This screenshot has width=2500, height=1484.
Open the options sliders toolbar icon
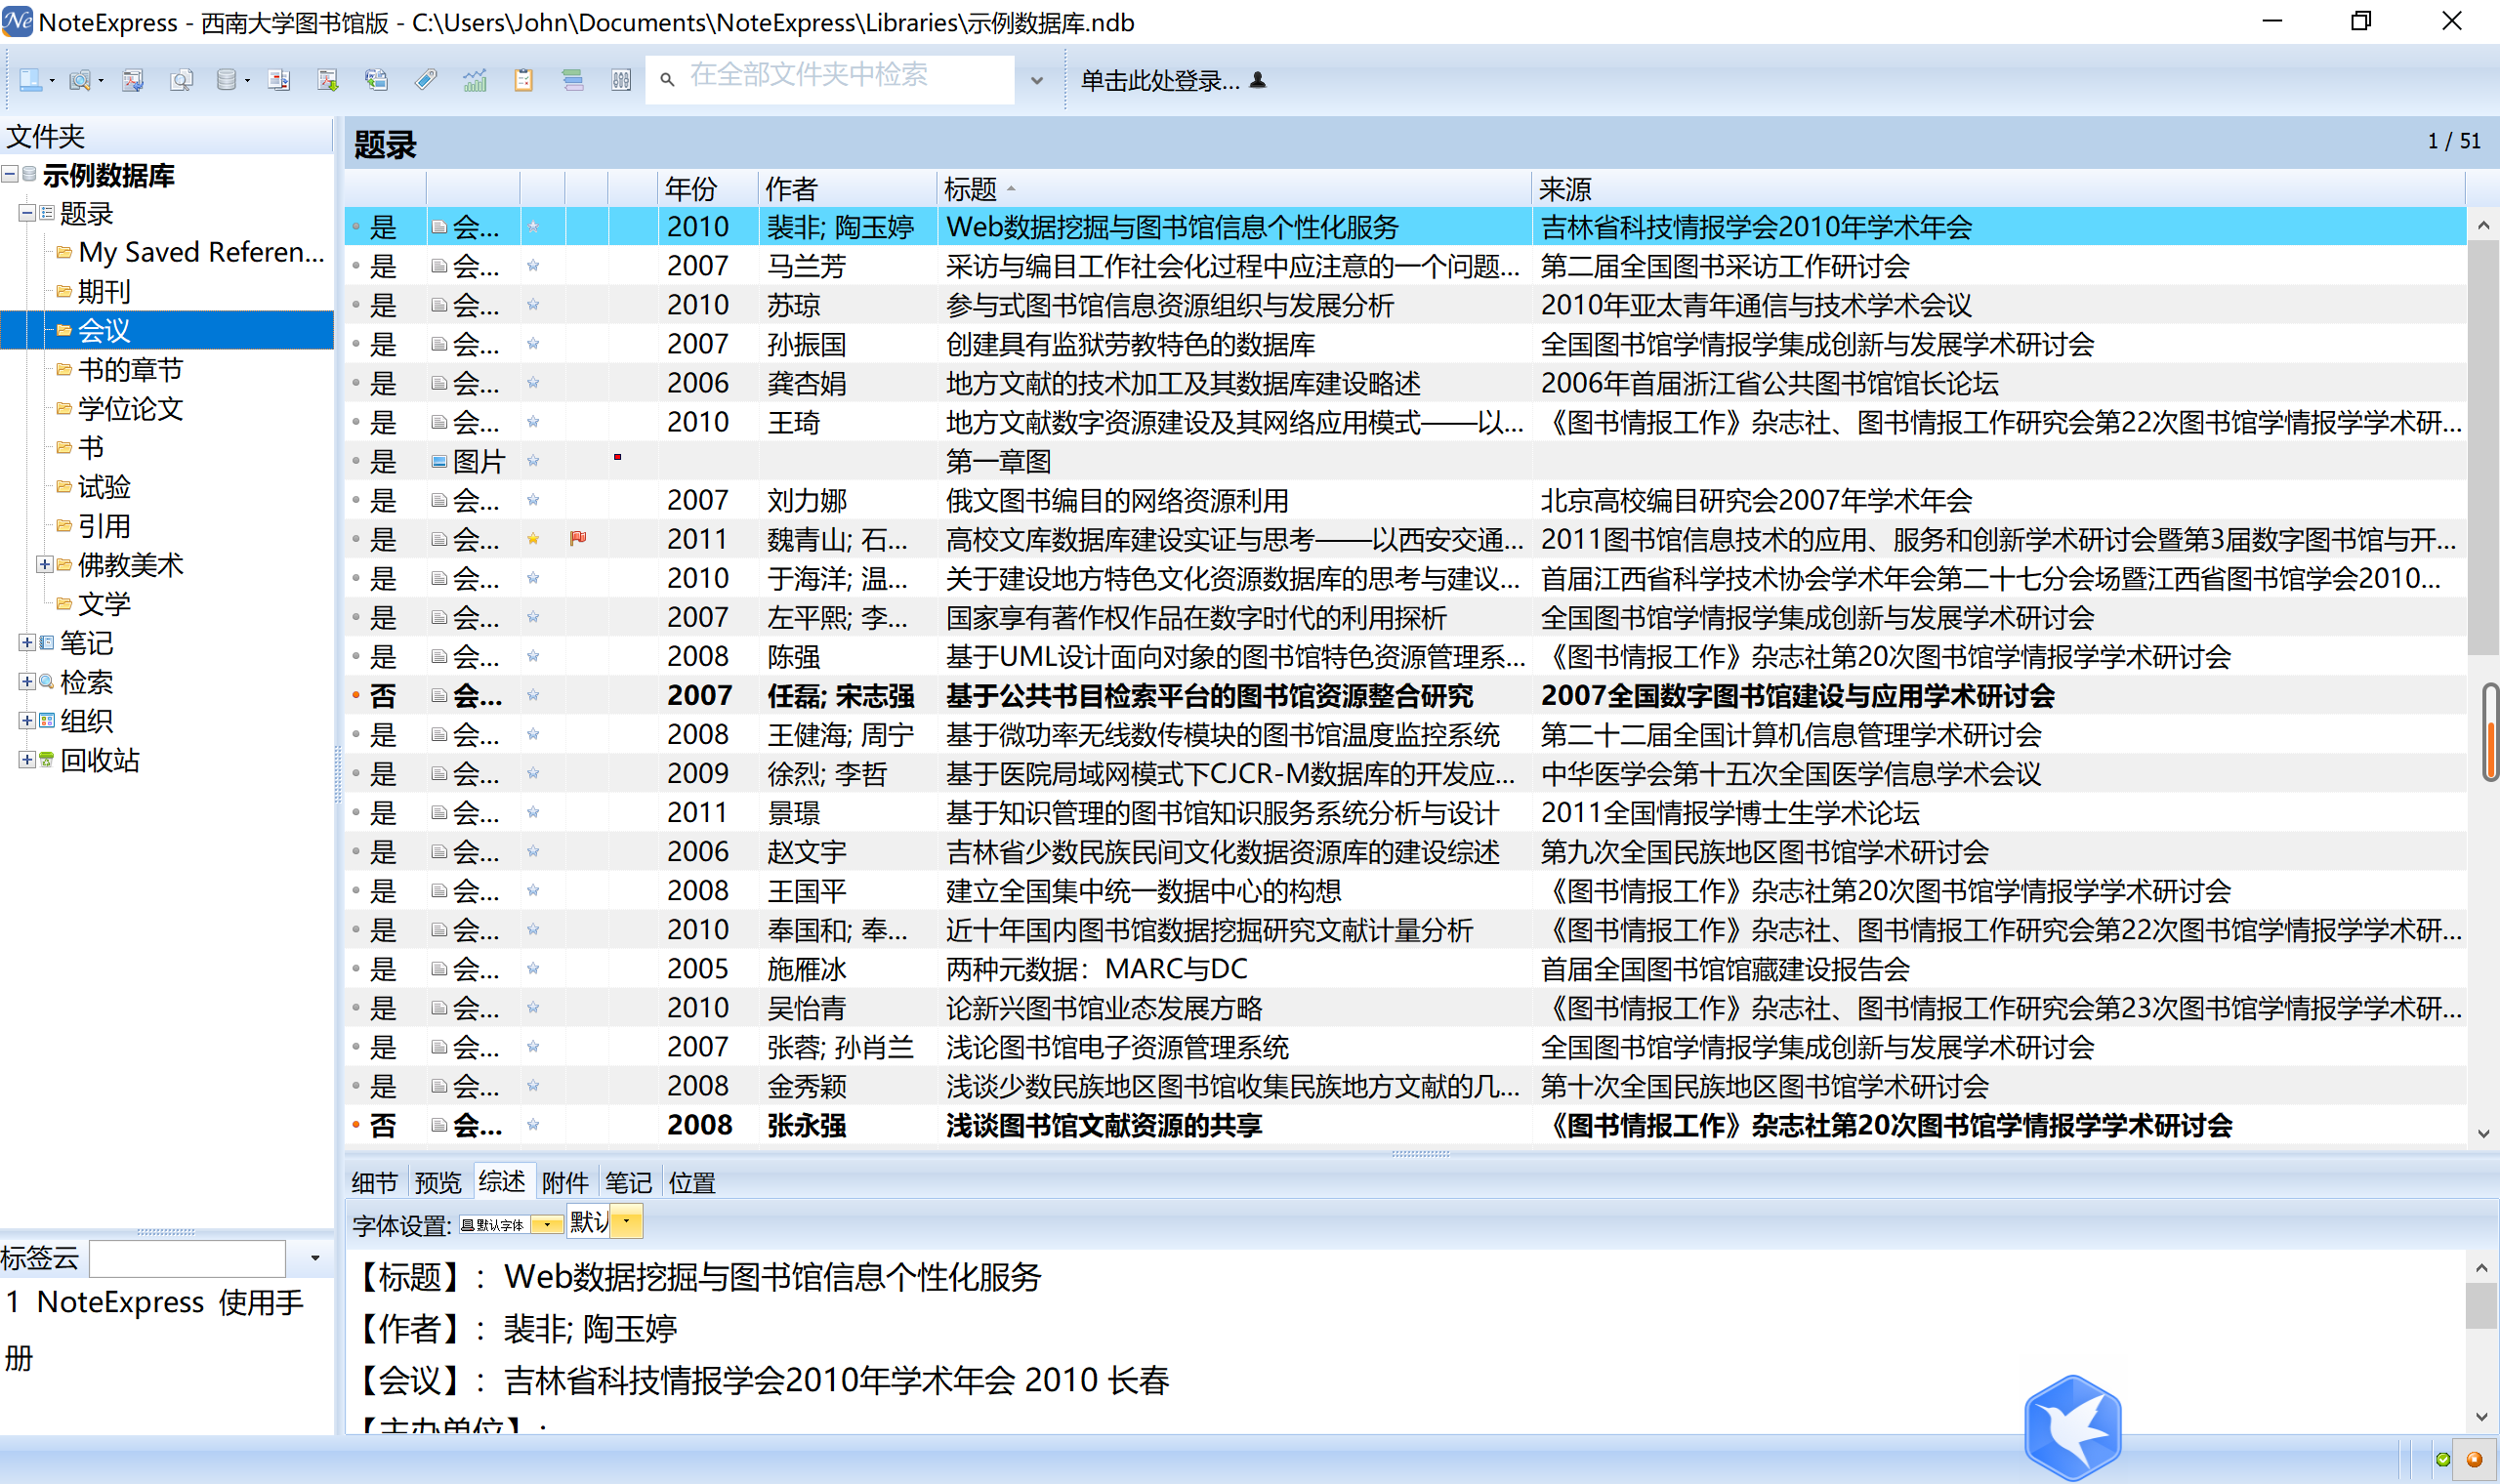click(621, 80)
